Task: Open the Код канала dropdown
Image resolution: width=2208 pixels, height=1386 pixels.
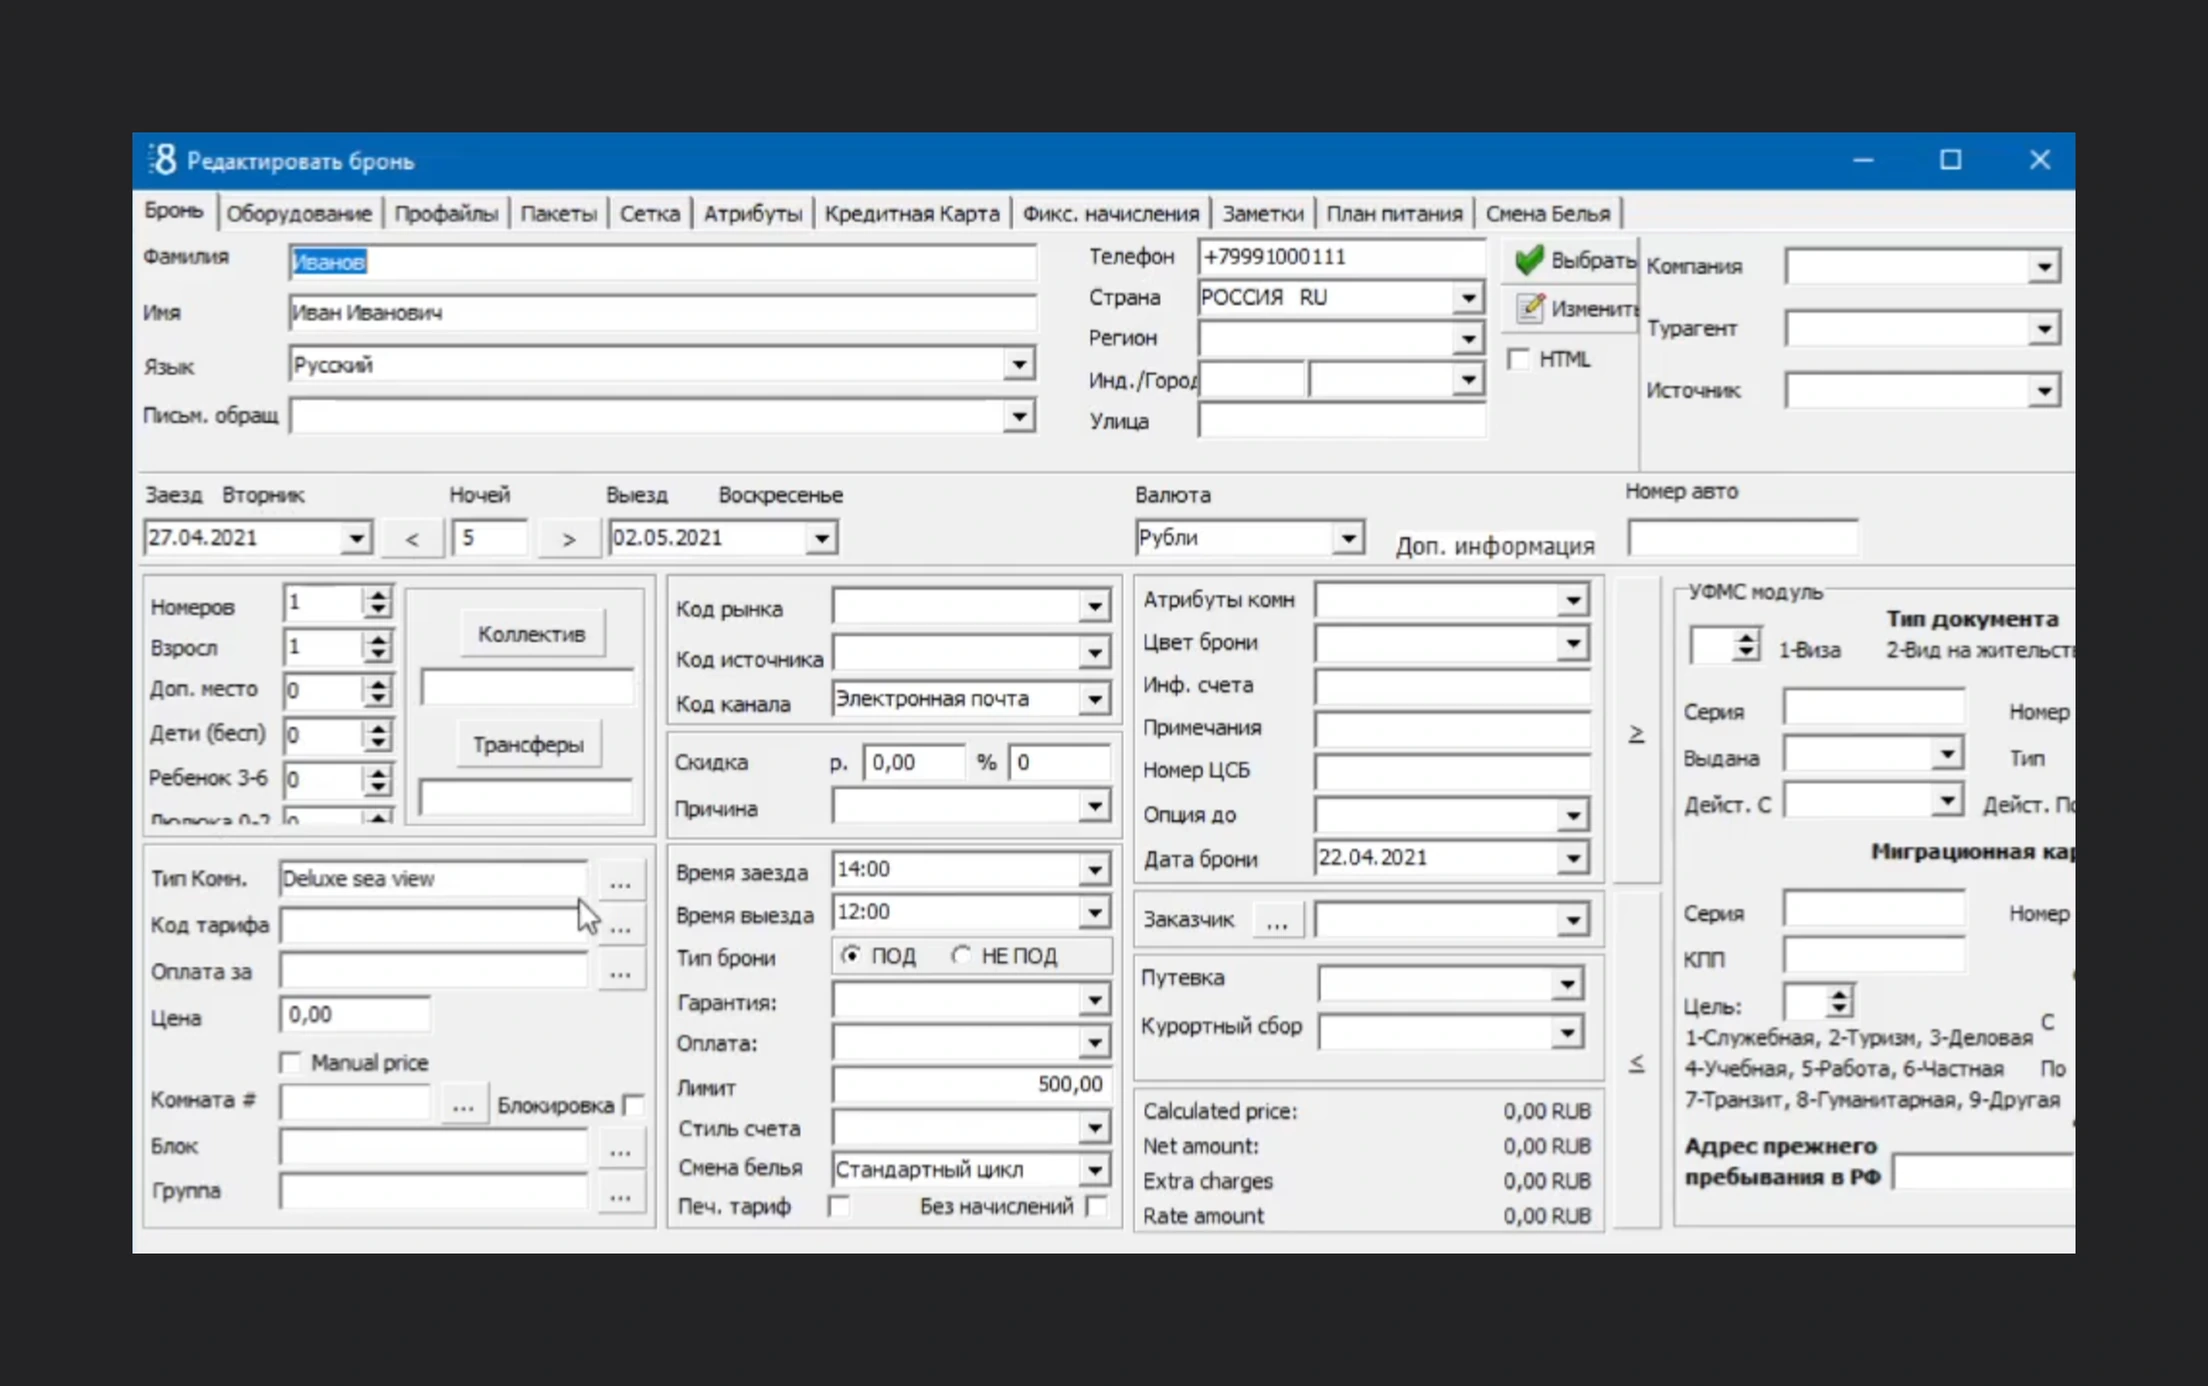Action: pos(1095,699)
